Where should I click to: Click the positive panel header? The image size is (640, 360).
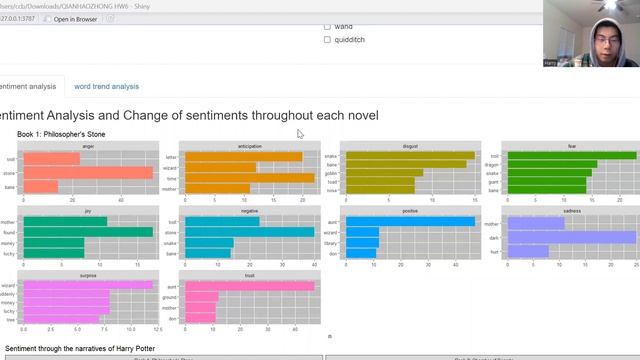click(x=410, y=211)
